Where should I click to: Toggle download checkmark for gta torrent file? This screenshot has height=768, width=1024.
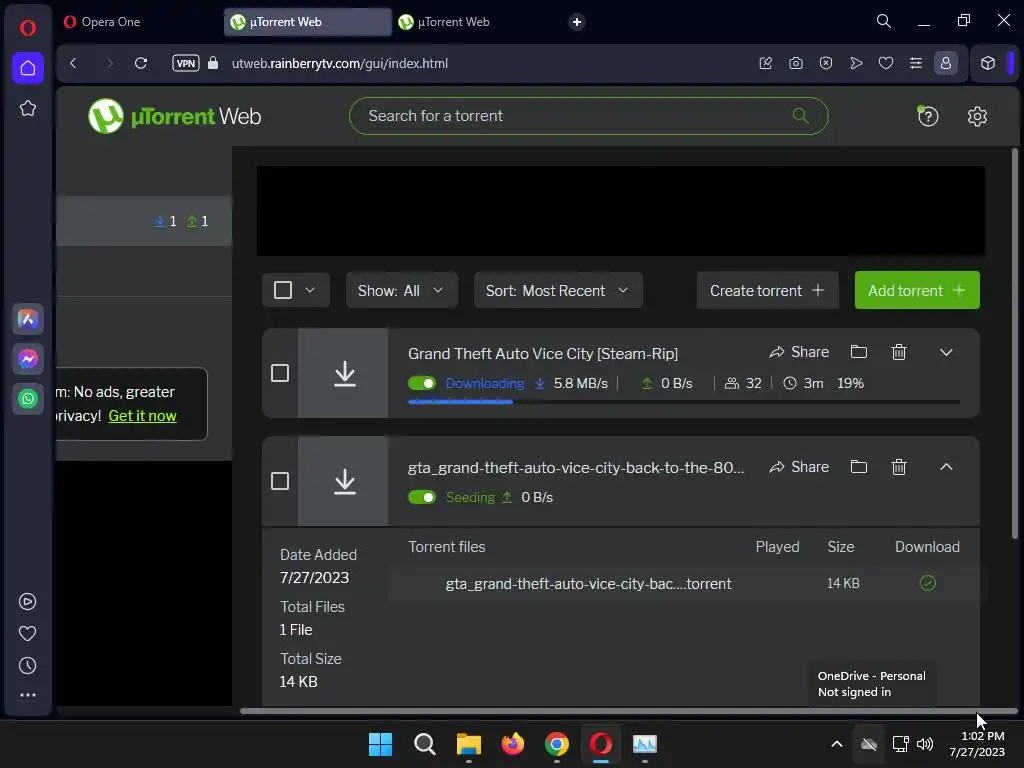(927, 583)
